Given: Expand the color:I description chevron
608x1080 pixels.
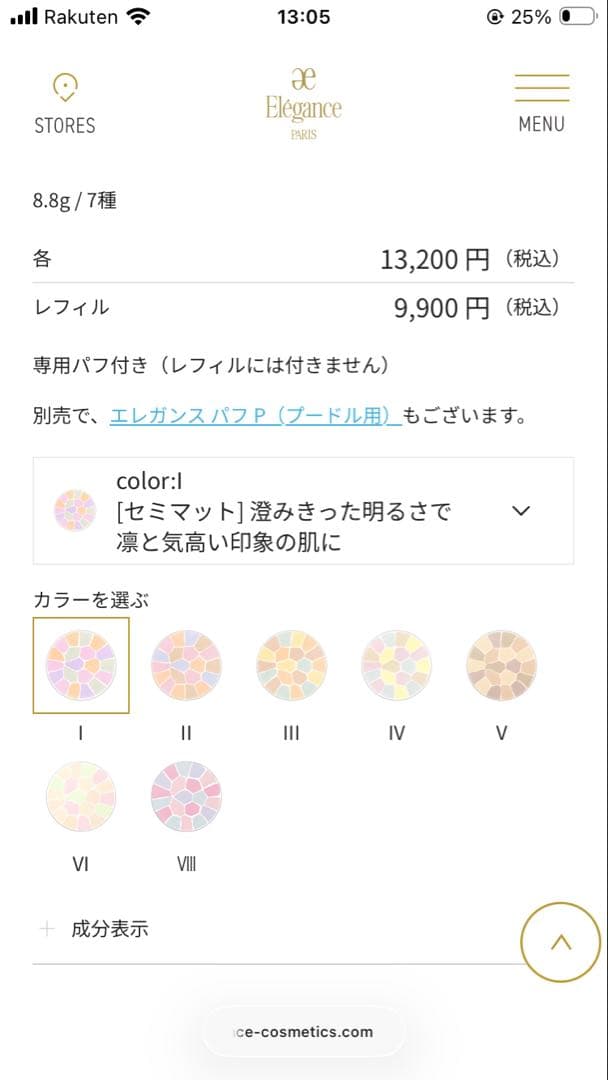Looking at the screenshot, I should pyautogui.click(x=521, y=511).
